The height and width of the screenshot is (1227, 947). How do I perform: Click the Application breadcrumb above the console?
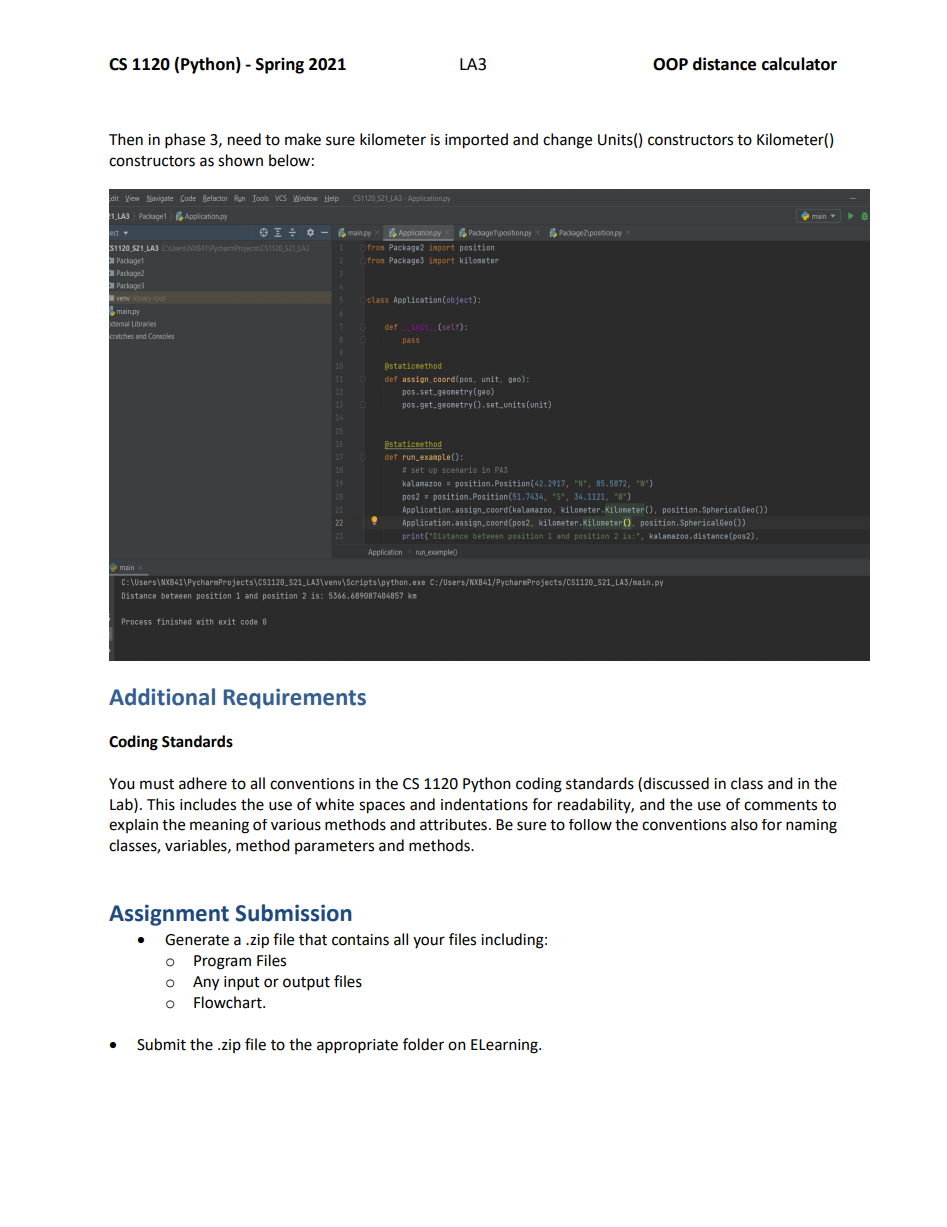pos(384,552)
